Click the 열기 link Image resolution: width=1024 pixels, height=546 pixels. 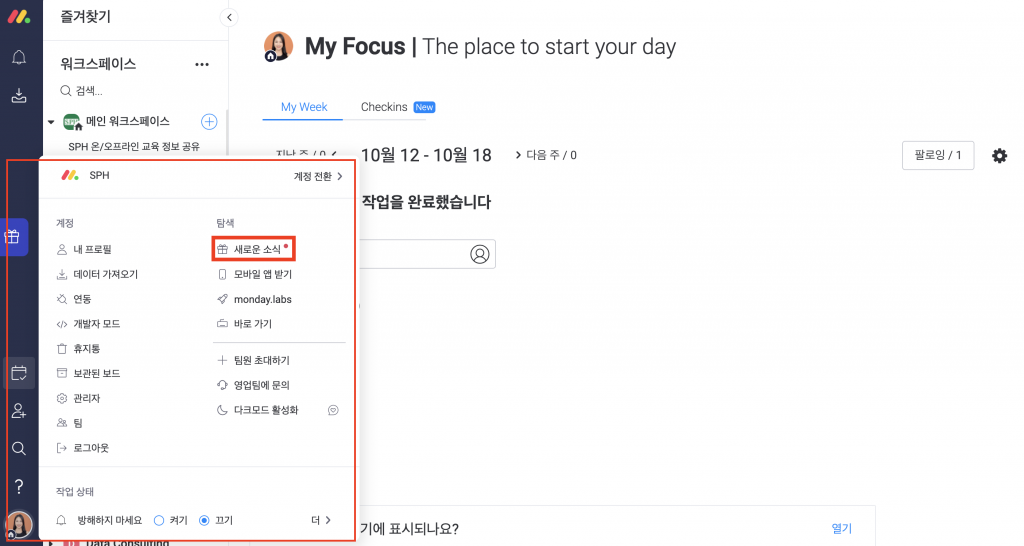[842, 528]
